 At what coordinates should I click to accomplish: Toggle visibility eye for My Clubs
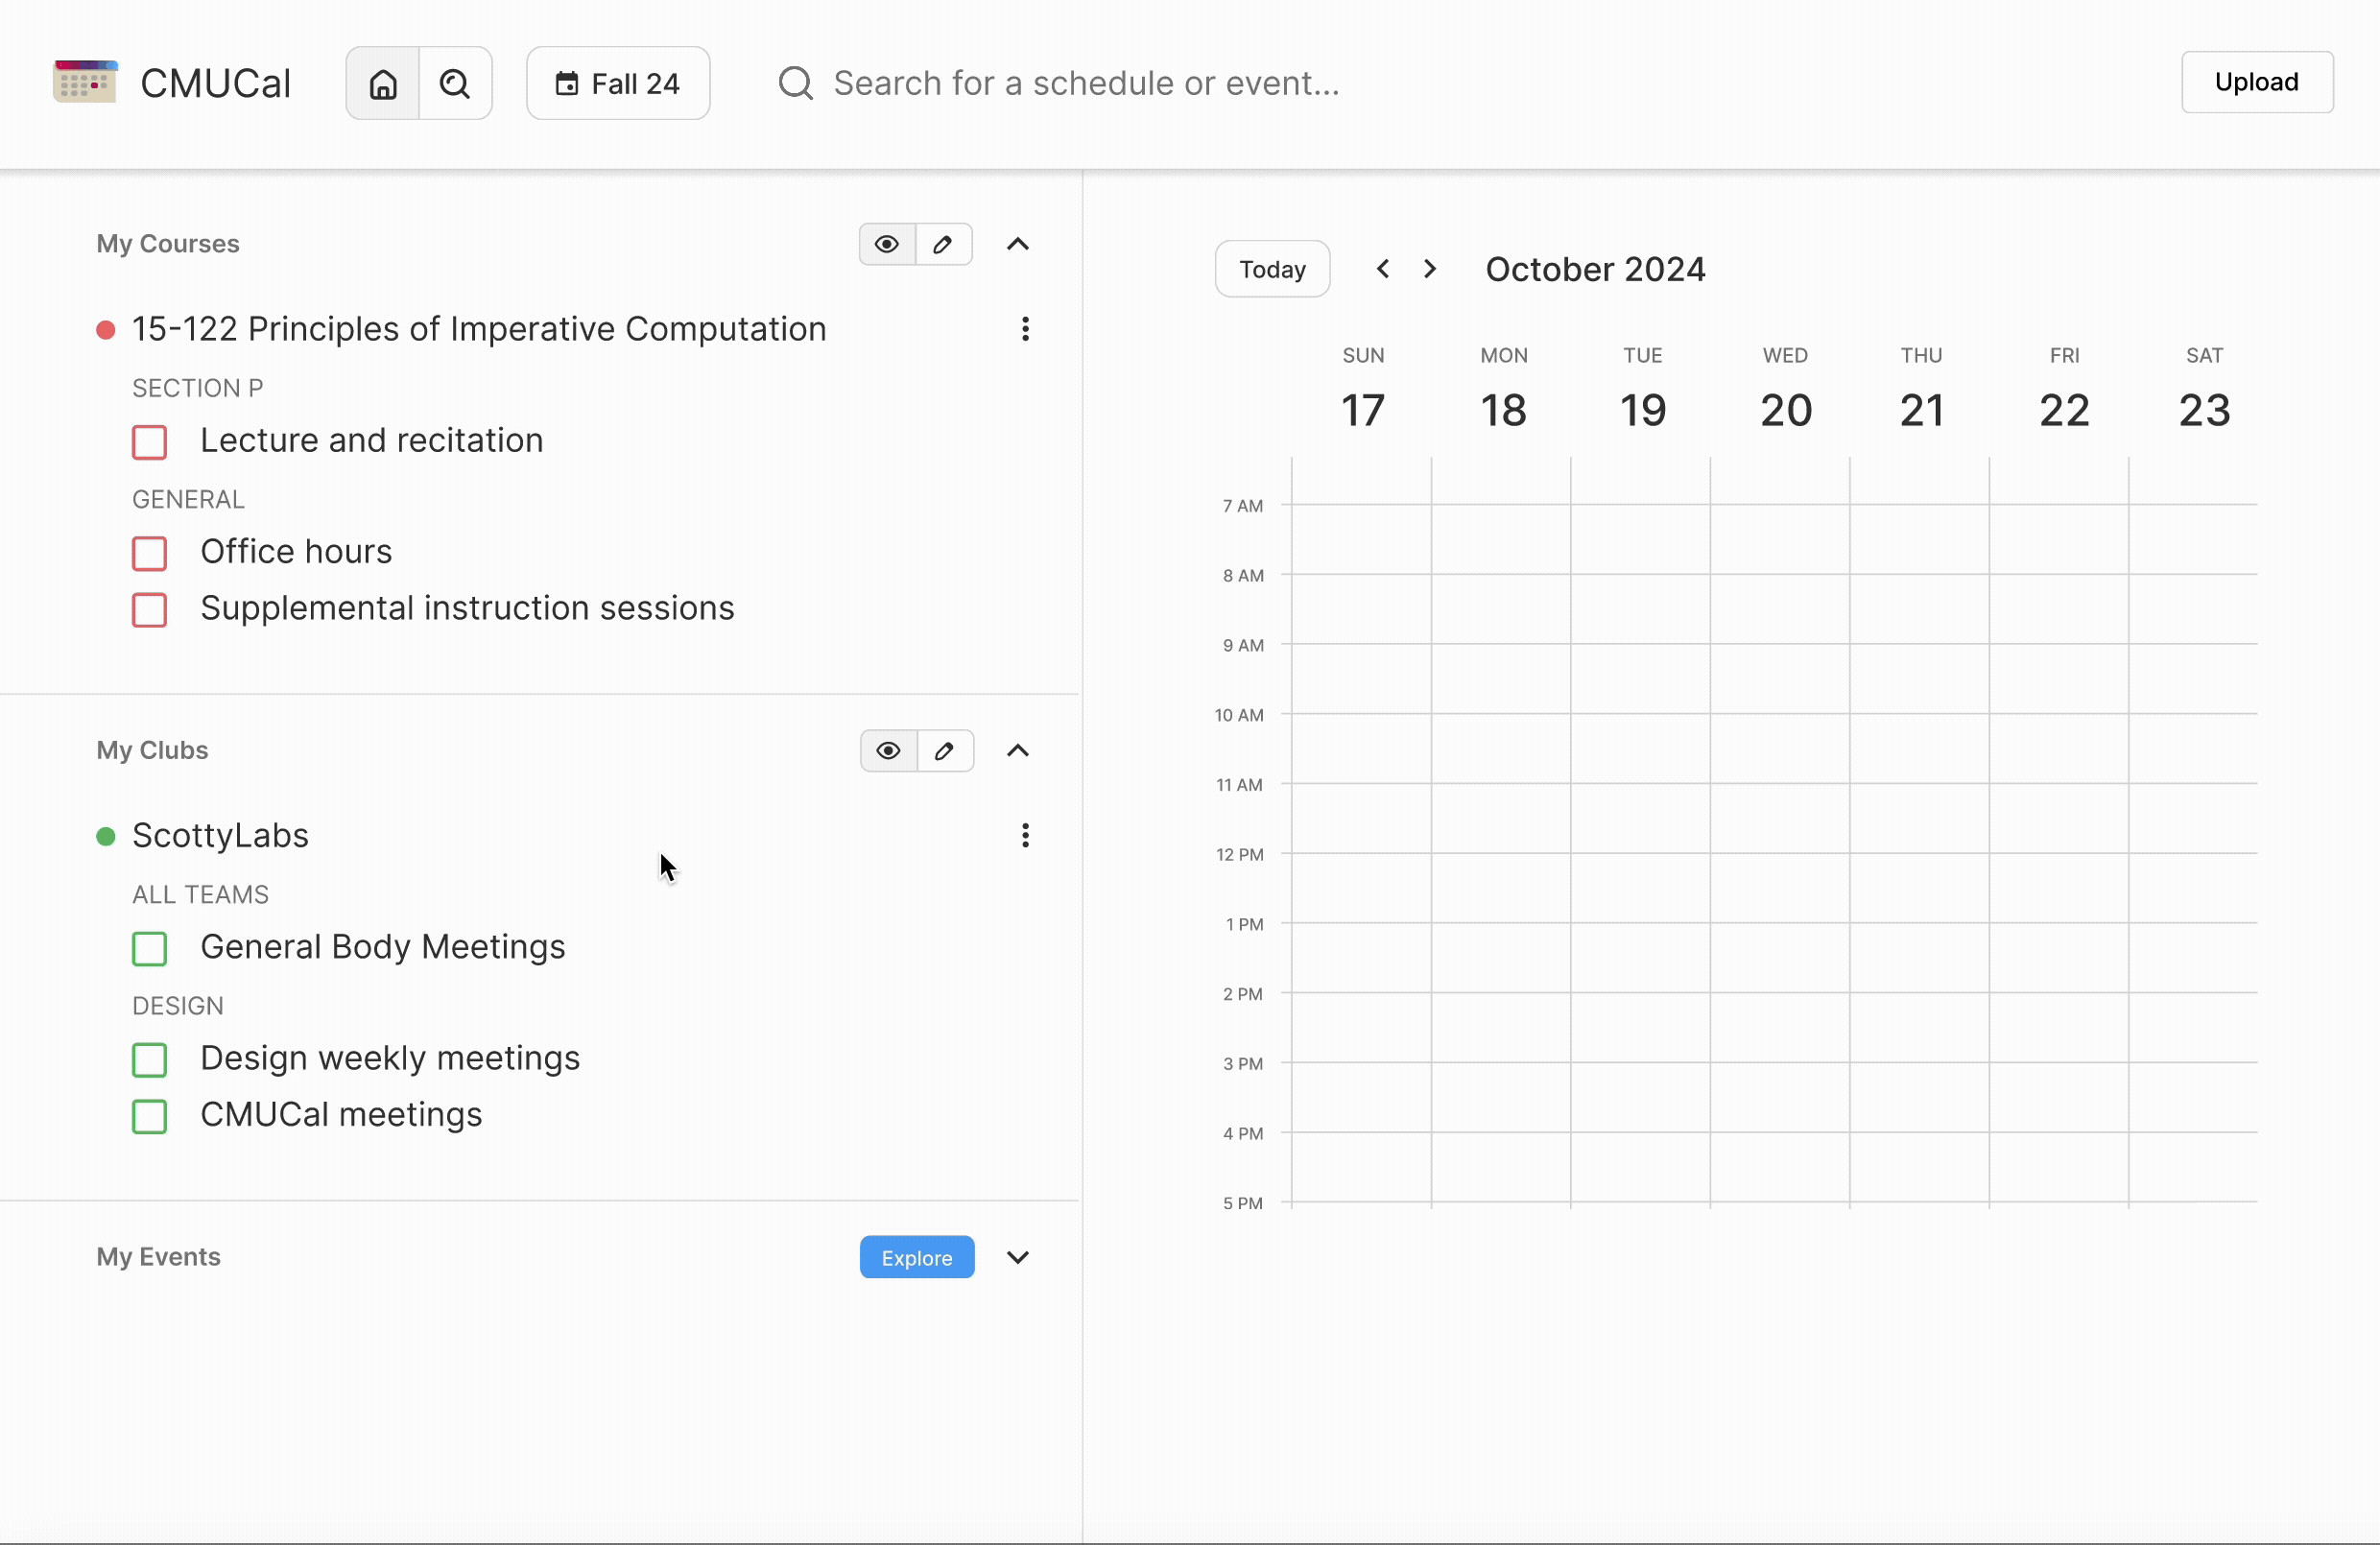[888, 751]
